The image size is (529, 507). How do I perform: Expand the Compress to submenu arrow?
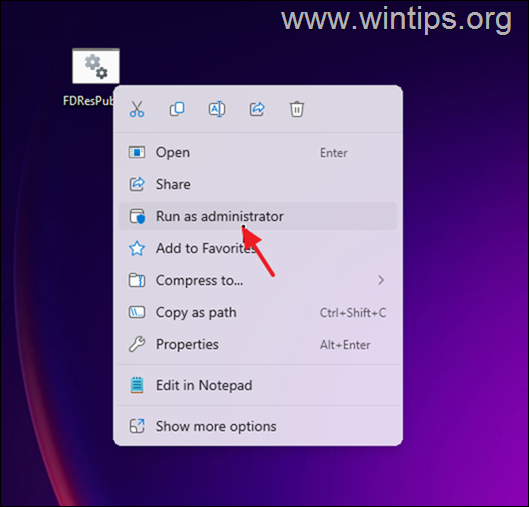381,280
